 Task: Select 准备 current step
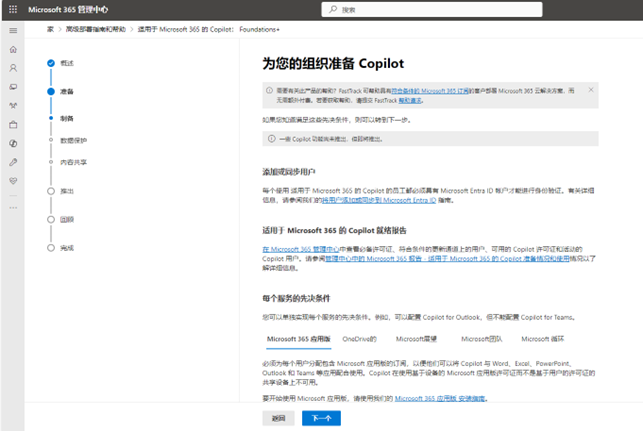tap(61, 91)
